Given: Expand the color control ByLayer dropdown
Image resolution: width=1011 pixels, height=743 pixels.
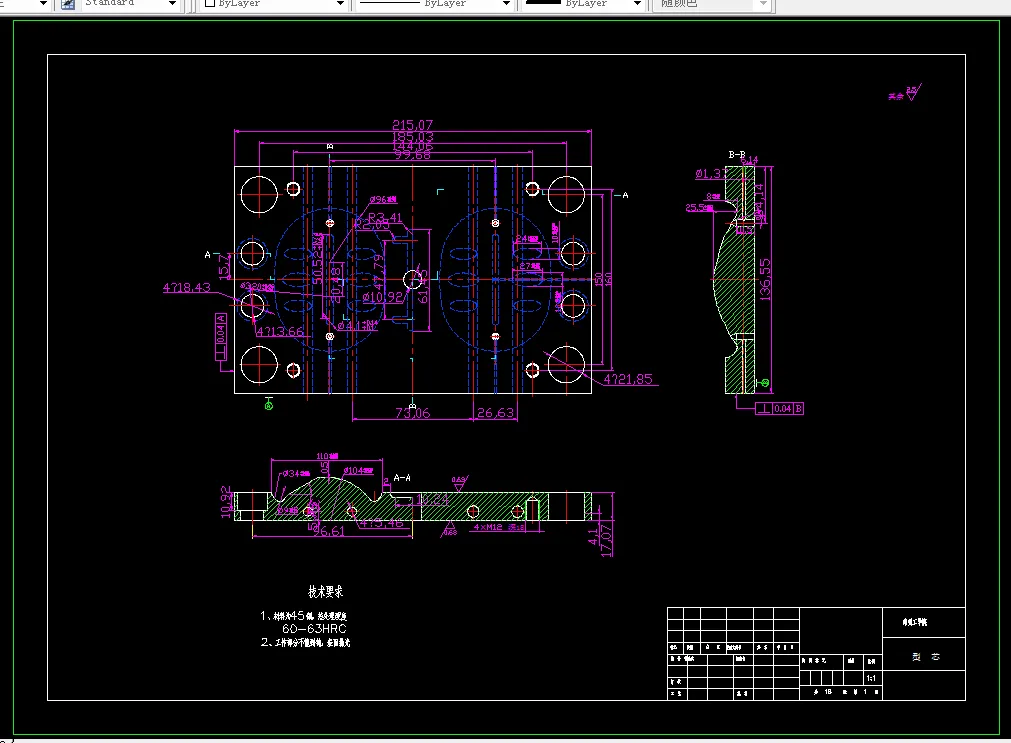Looking at the screenshot, I should click(x=340, y=4).
